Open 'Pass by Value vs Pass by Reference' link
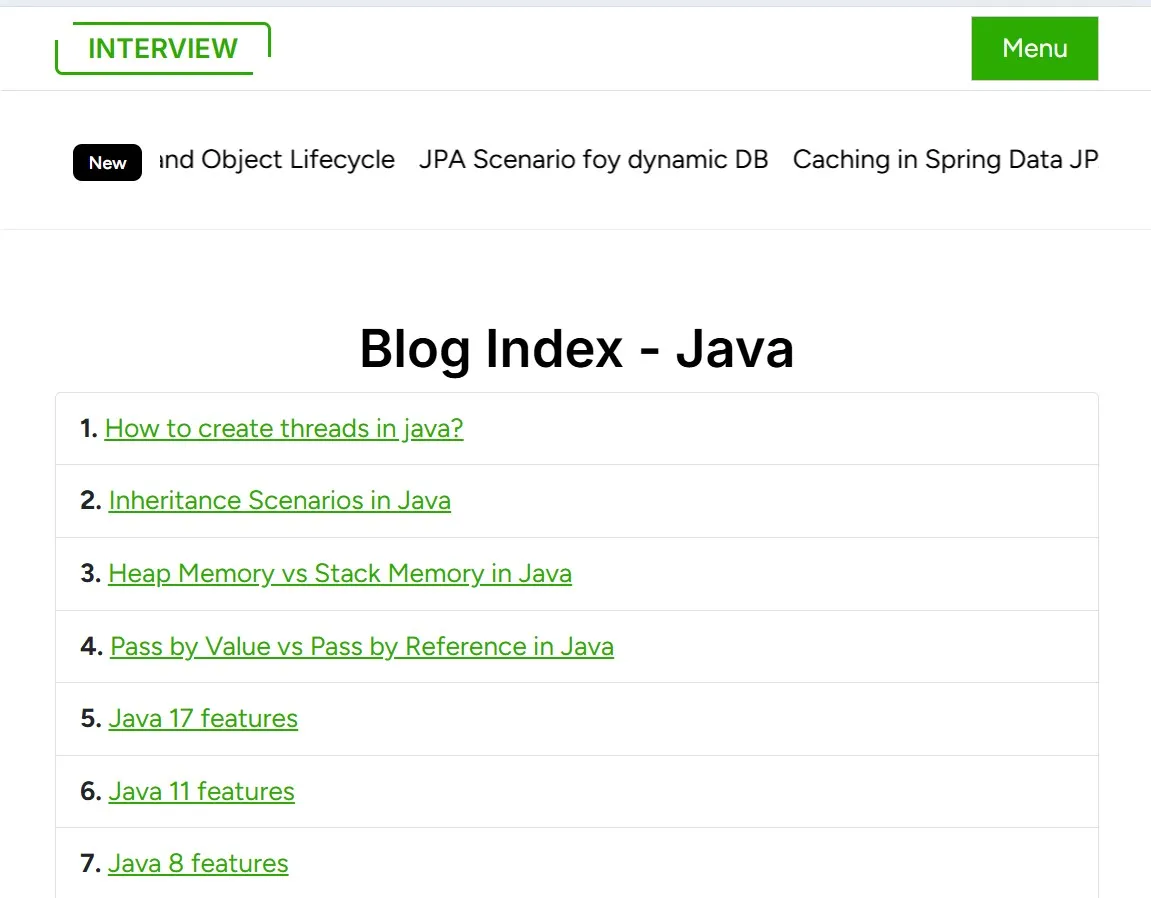1151x898 pixels. pyautogui.click(x=362, y=646)
